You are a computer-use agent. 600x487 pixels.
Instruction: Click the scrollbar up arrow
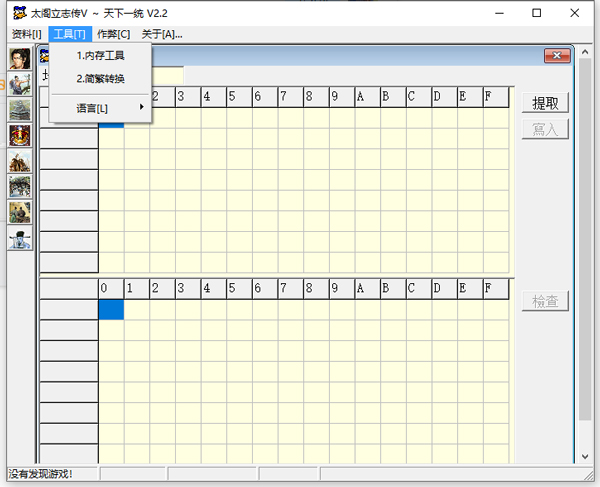(585, 52)
